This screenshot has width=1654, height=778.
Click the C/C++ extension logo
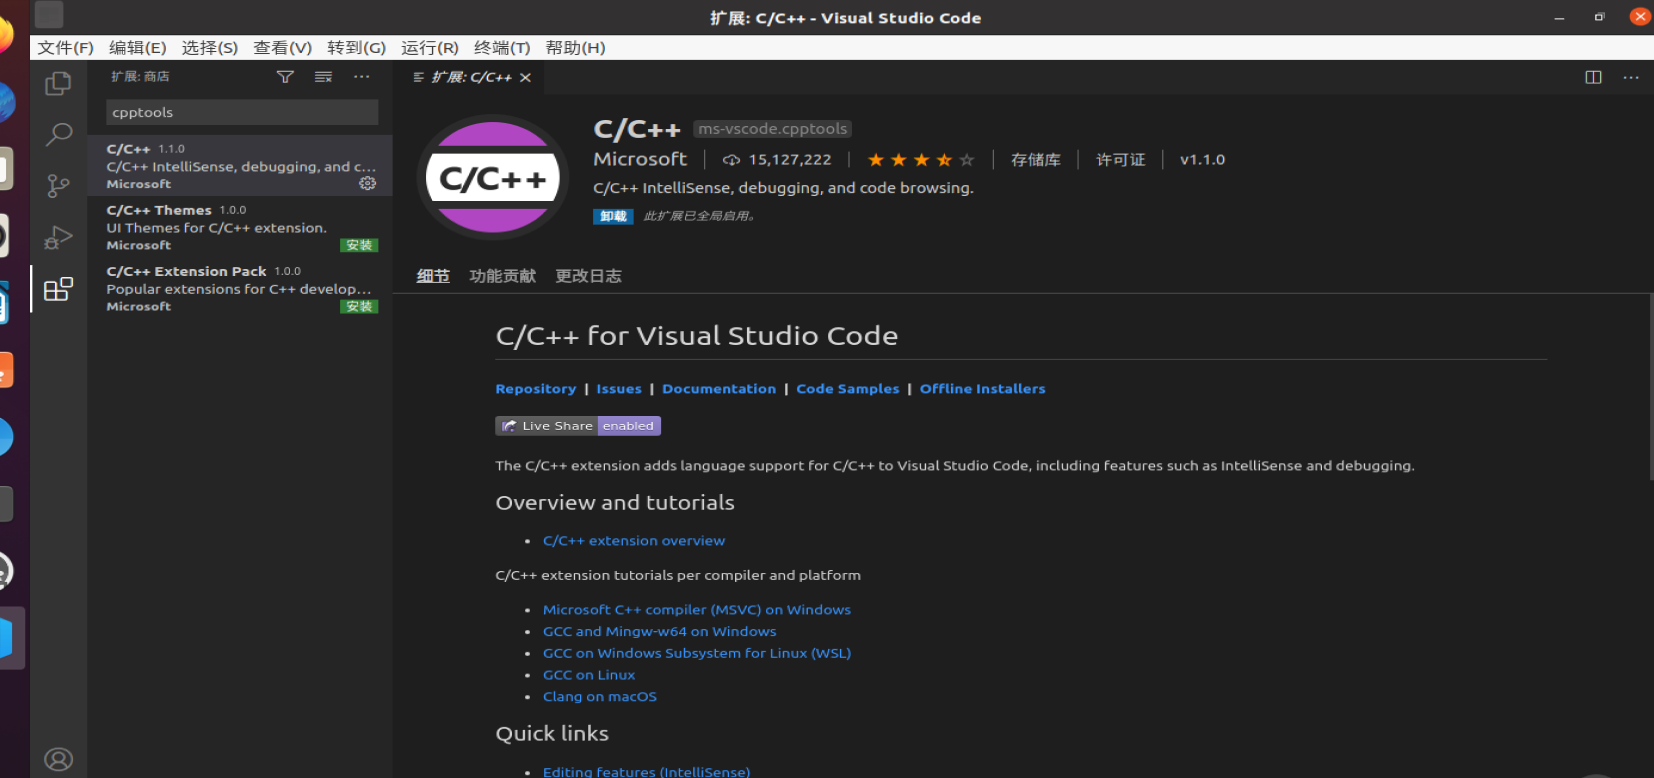(x=492, y=178)
